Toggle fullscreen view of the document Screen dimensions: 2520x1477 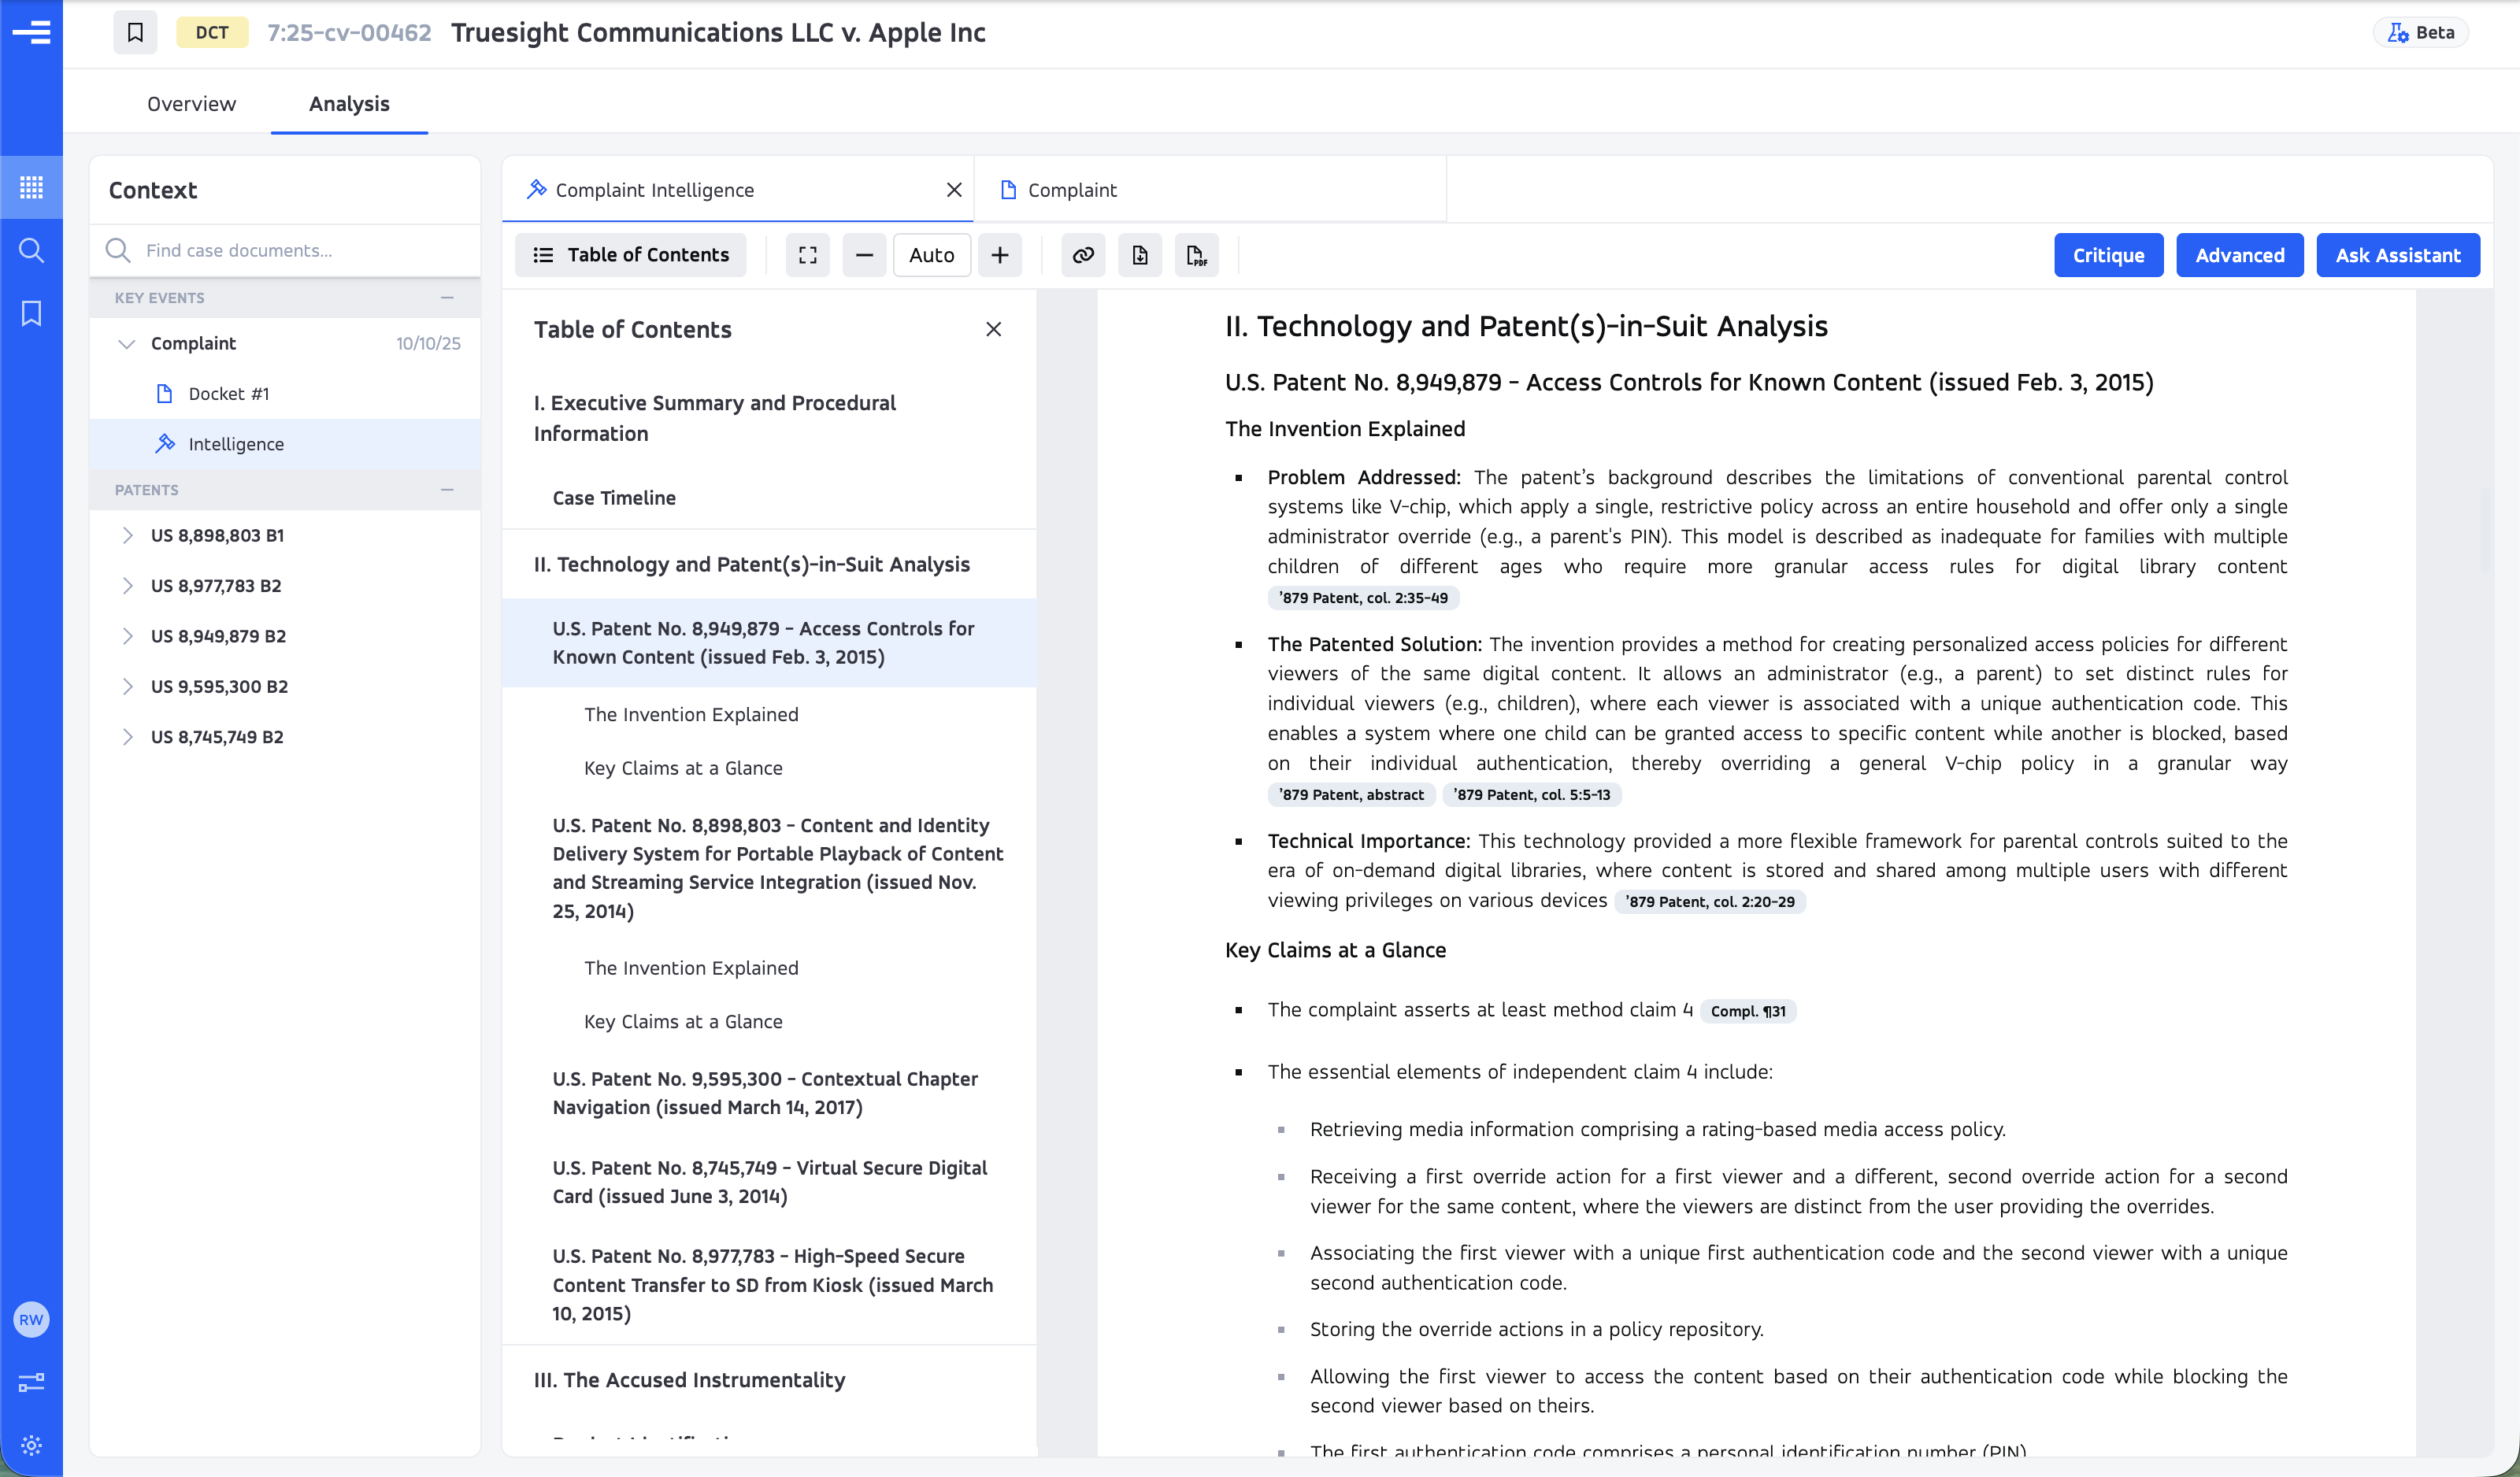click(808, 255)
